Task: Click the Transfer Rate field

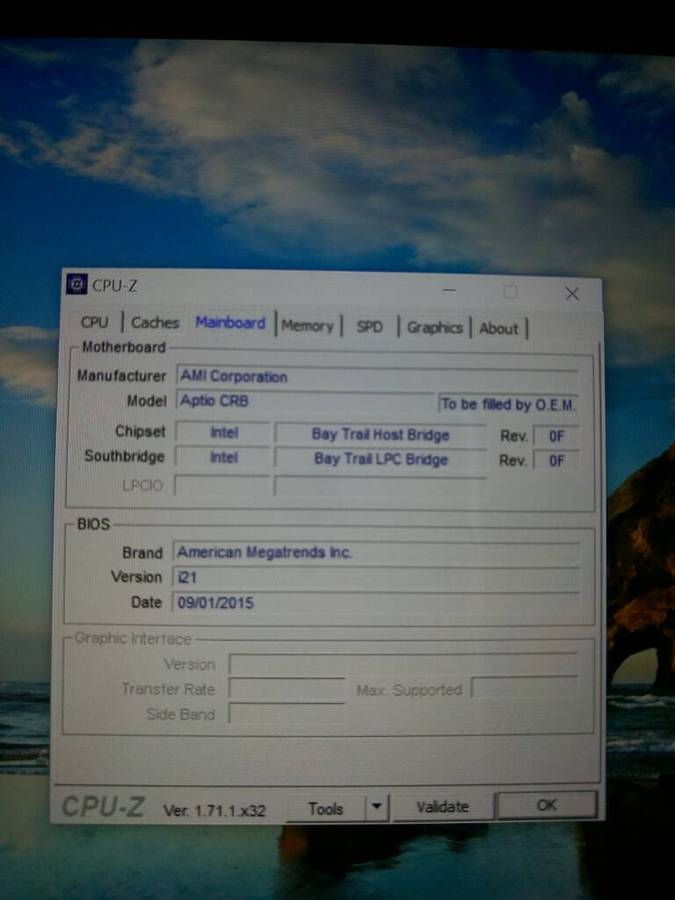Action: (x=286, y=688)
